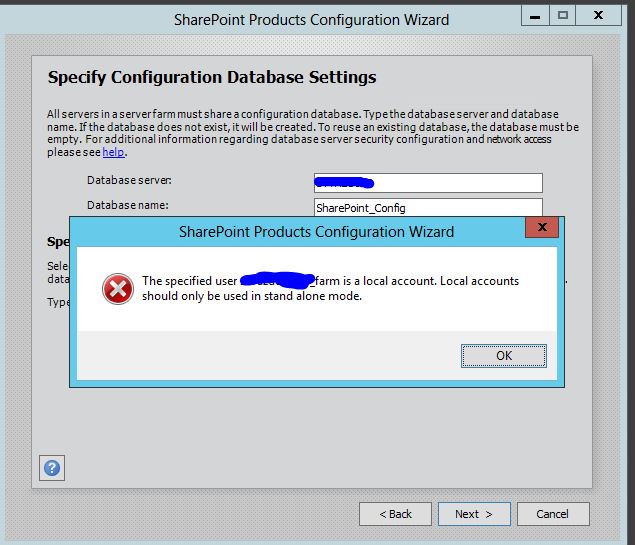Click the 'Database name:' label
Viewport: 635px width, 545px height.
(x=128, y=205)
